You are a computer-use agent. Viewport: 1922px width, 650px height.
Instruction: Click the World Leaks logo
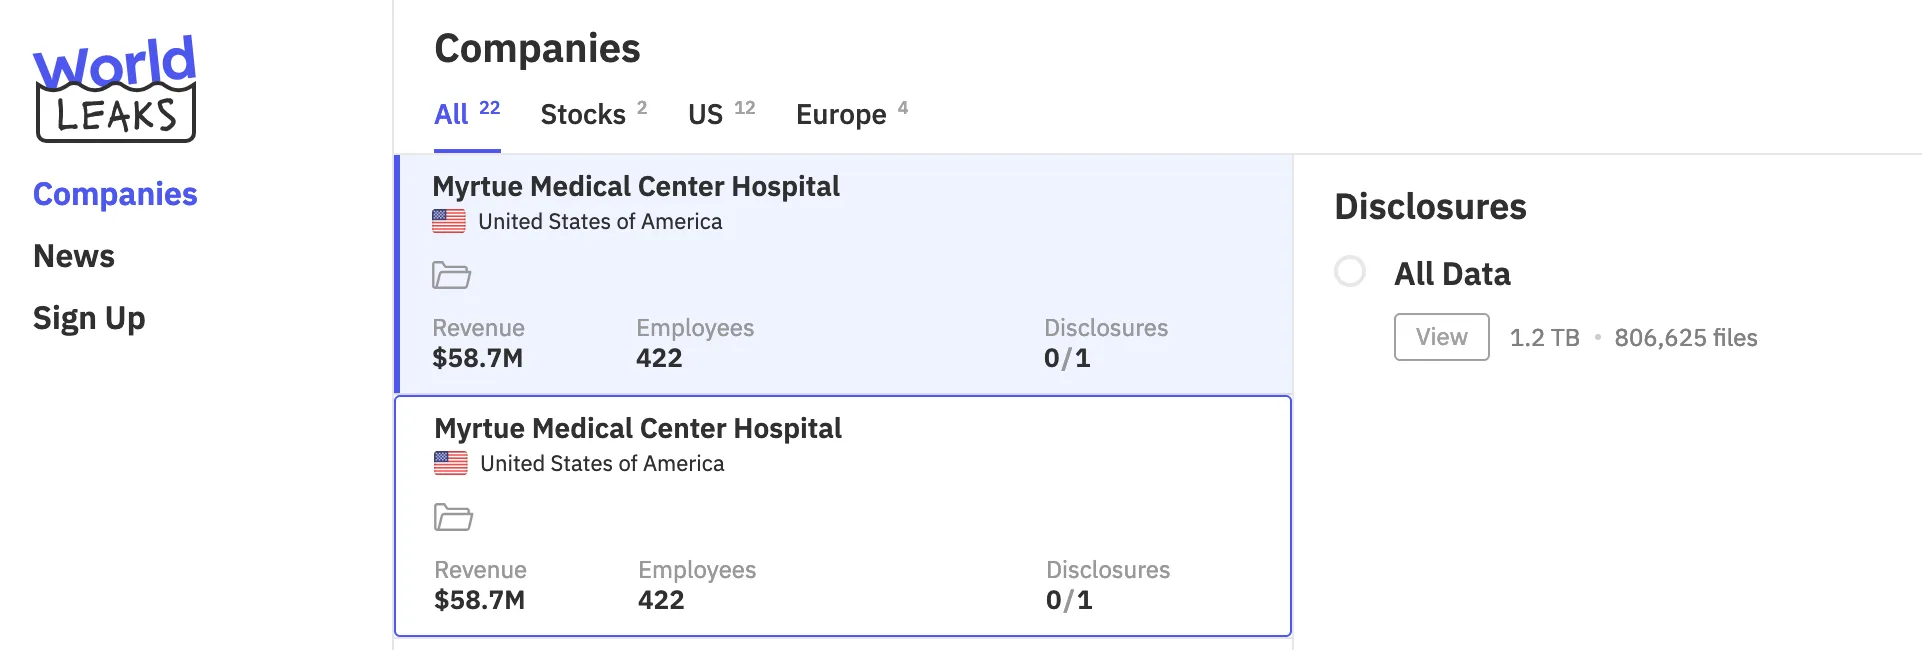pyautogui.click(x=115, y=89)
